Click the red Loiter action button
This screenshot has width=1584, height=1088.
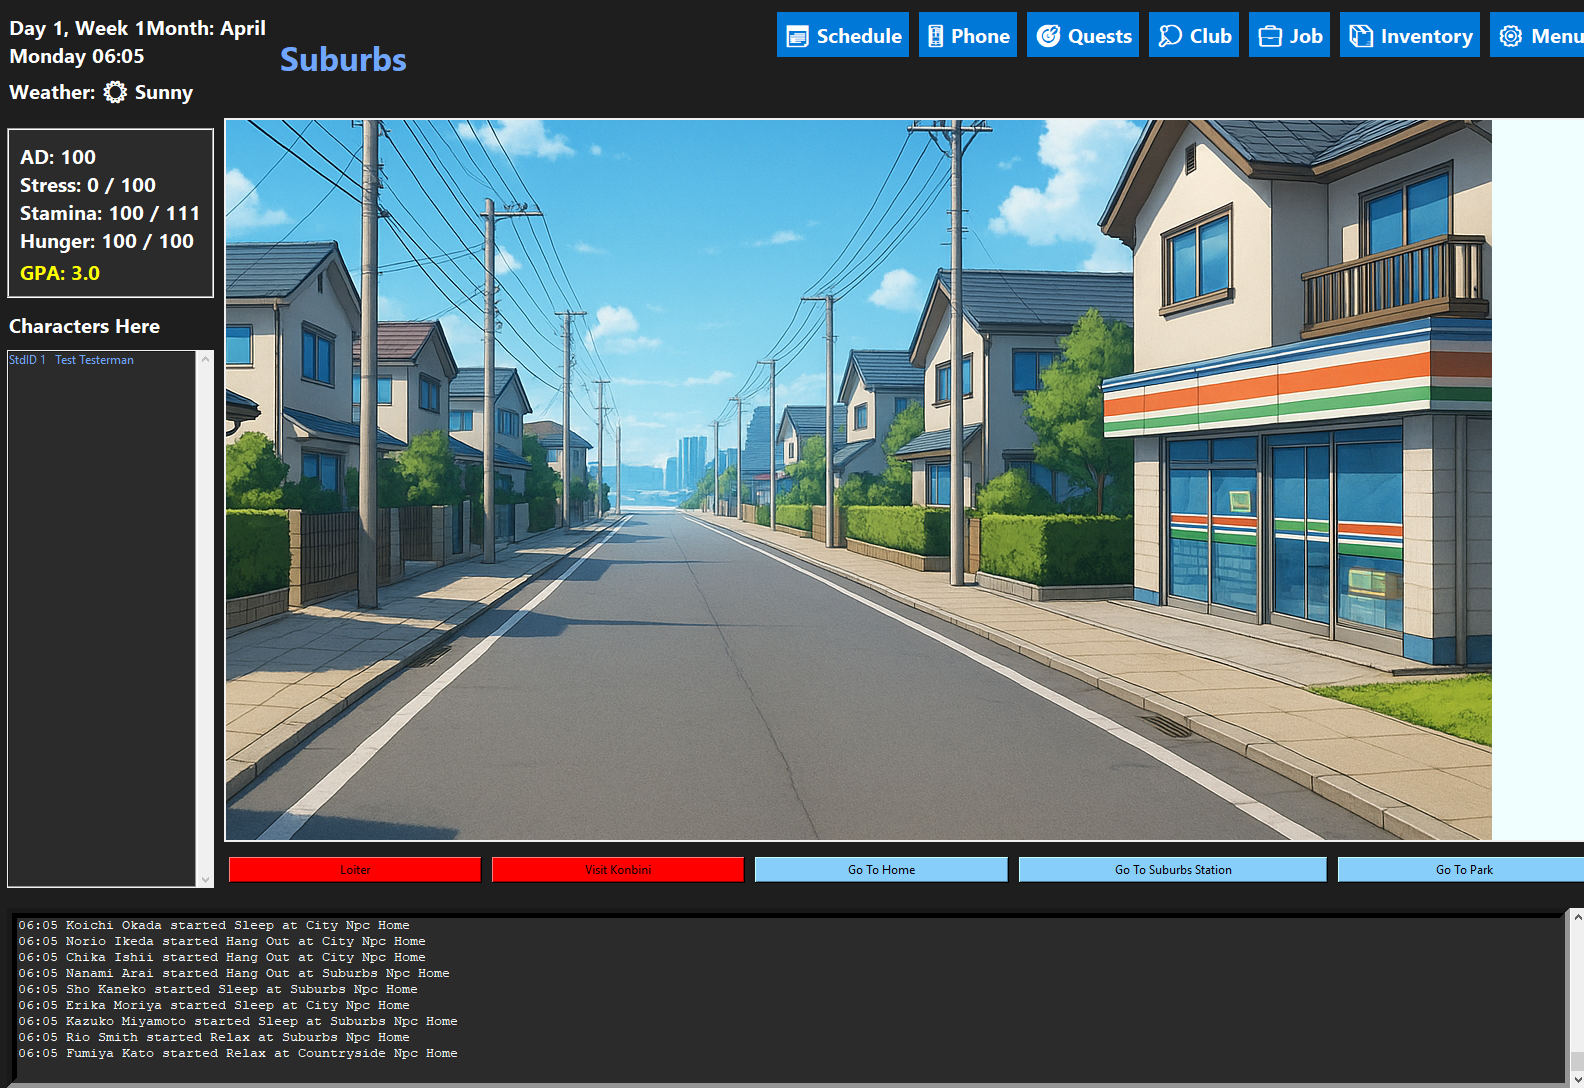pyautogui.click(x=355, y=870)
